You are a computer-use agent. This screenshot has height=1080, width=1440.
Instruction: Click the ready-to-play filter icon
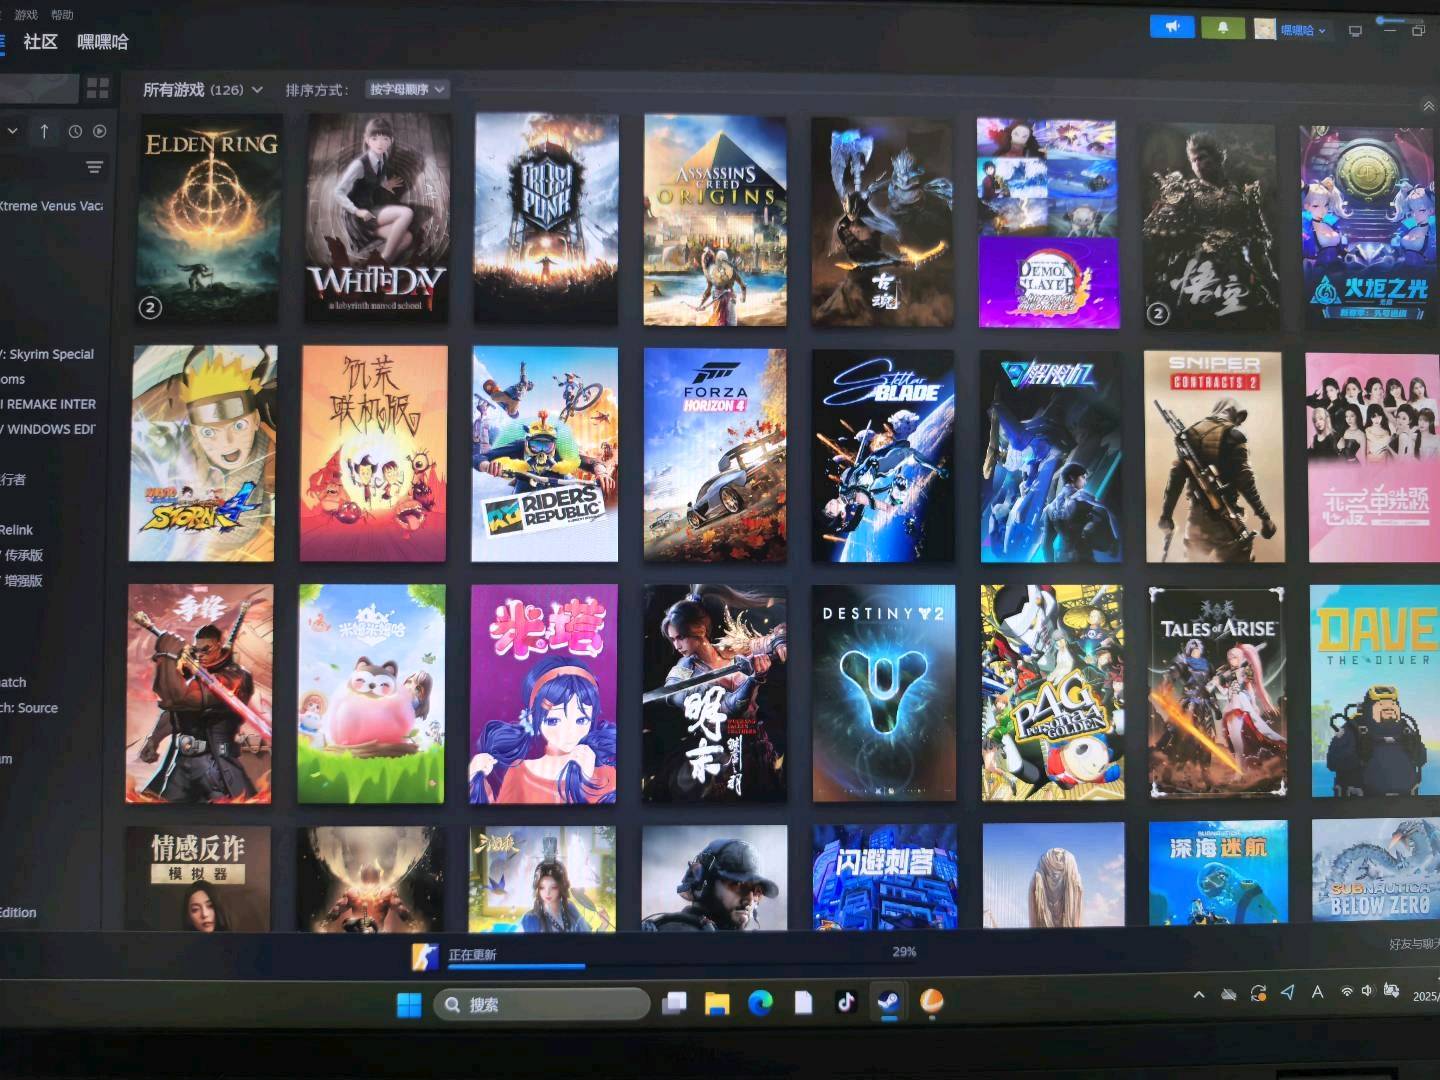pyautogui.click(x=100, y=131)
